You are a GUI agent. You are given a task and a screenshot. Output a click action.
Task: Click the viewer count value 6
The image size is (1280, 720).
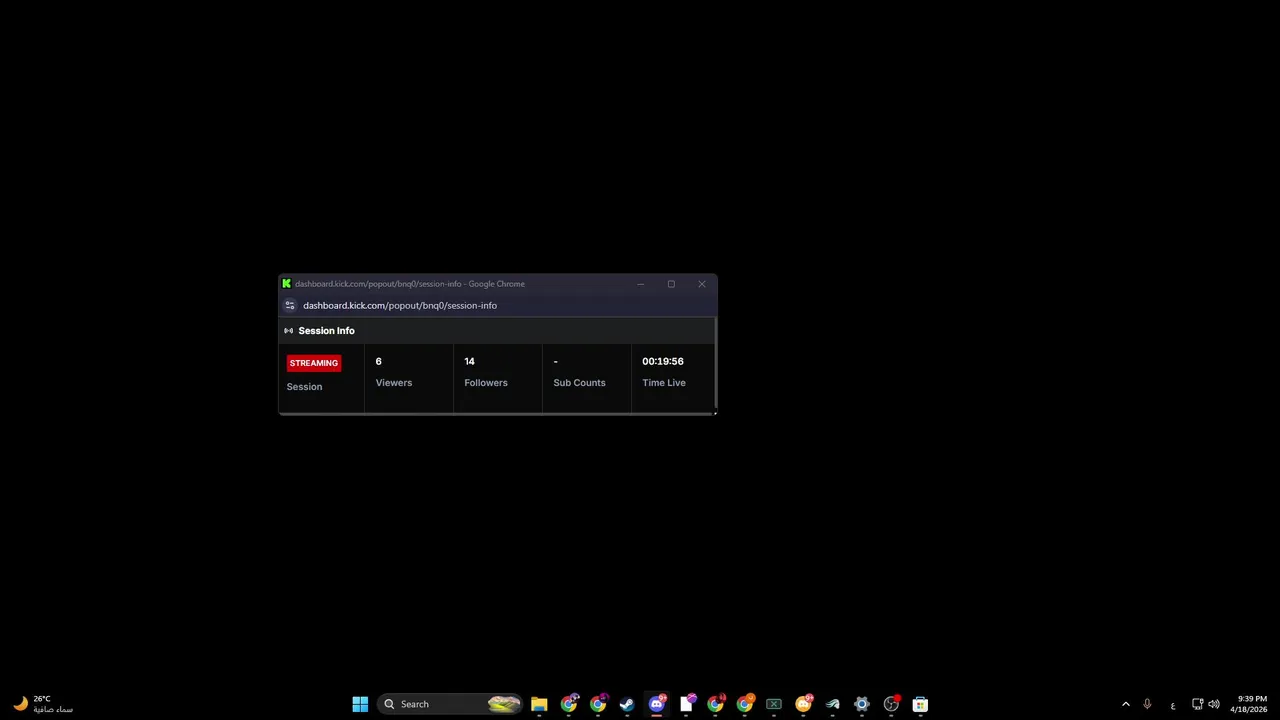coord(378,361)
